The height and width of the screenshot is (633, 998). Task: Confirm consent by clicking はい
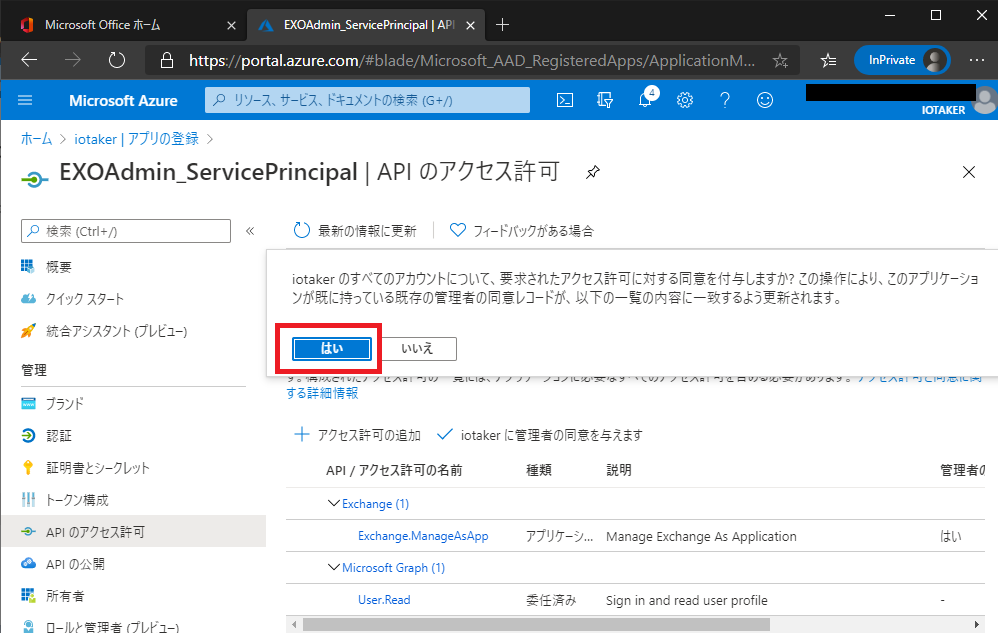[x=331, y=348]
